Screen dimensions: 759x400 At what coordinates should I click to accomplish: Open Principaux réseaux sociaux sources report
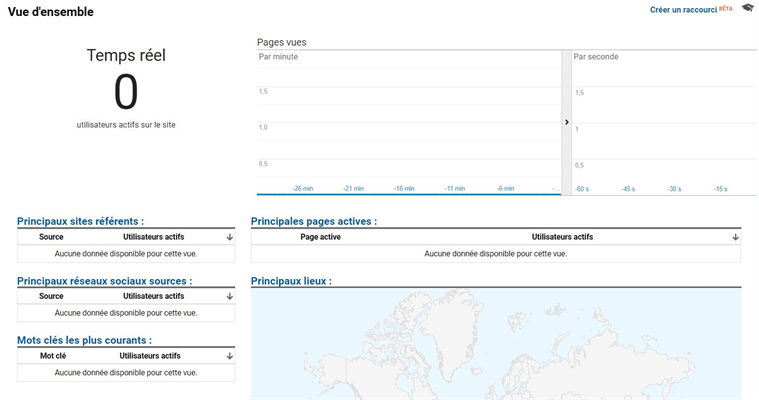104,281
